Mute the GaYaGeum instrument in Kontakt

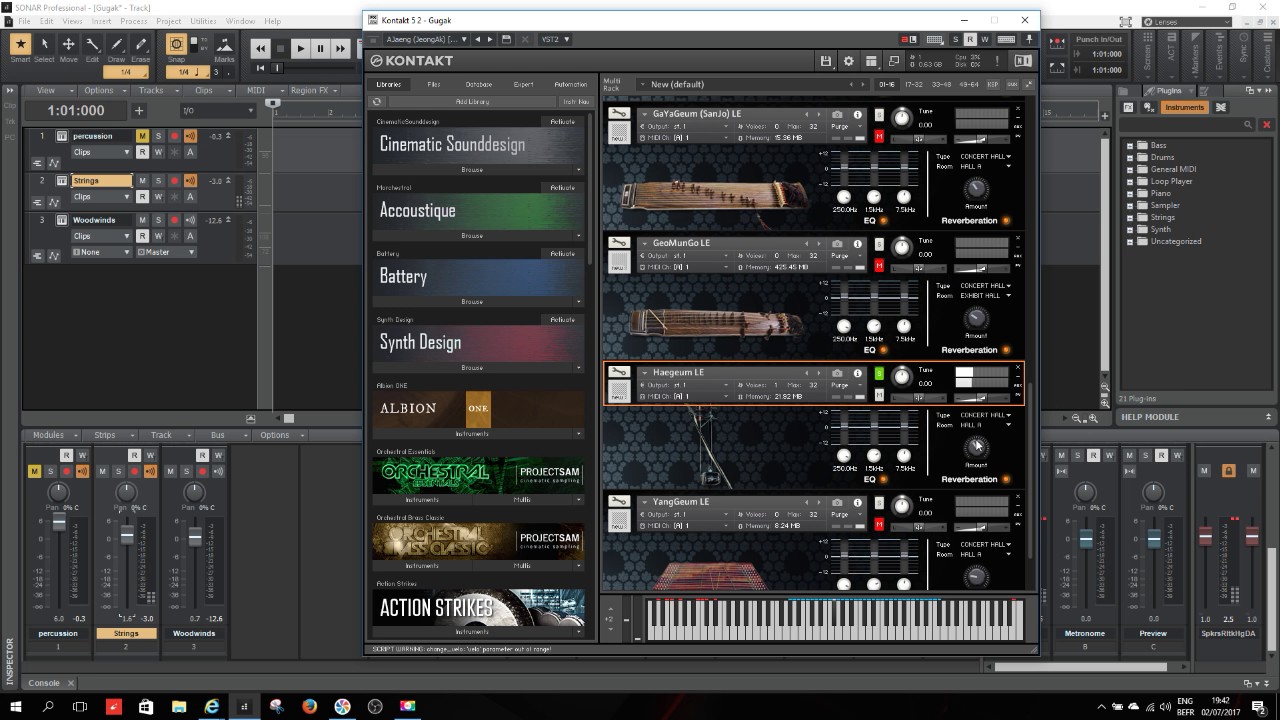pyautogui.click(x=879, y=136)
